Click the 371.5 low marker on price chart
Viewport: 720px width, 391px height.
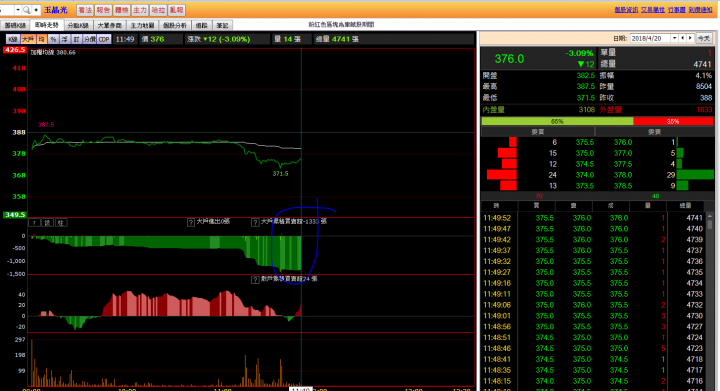tap(280, 174)
